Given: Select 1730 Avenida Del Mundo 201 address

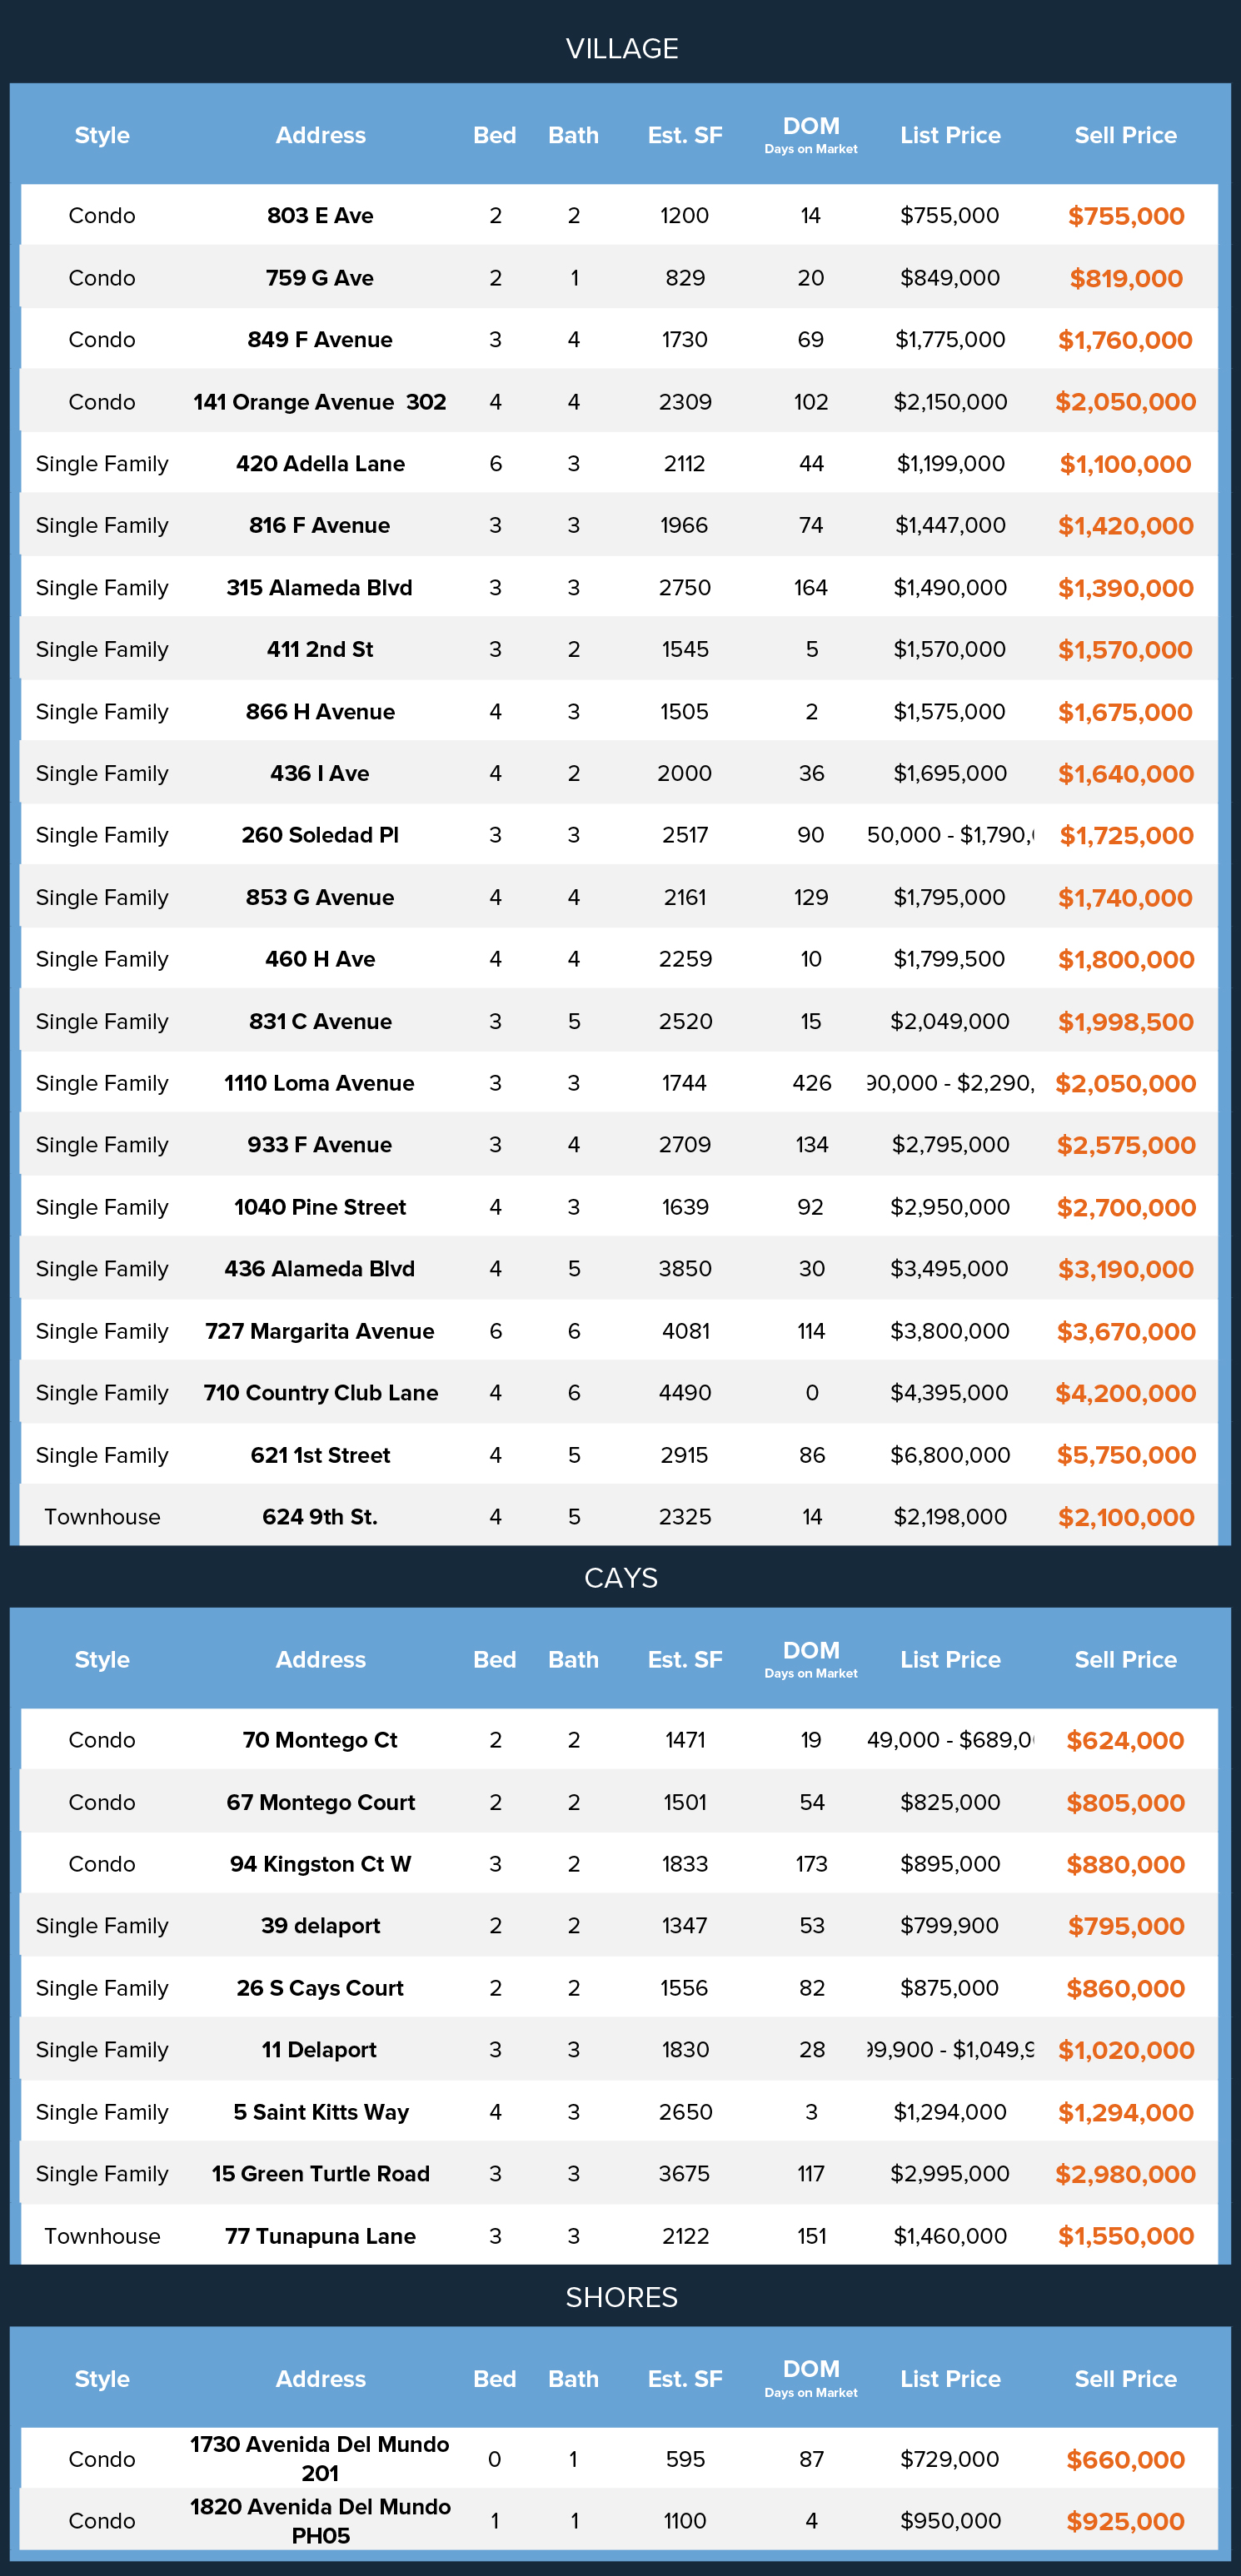Looking at the screenshot, I should click(x=320, y=2459).
